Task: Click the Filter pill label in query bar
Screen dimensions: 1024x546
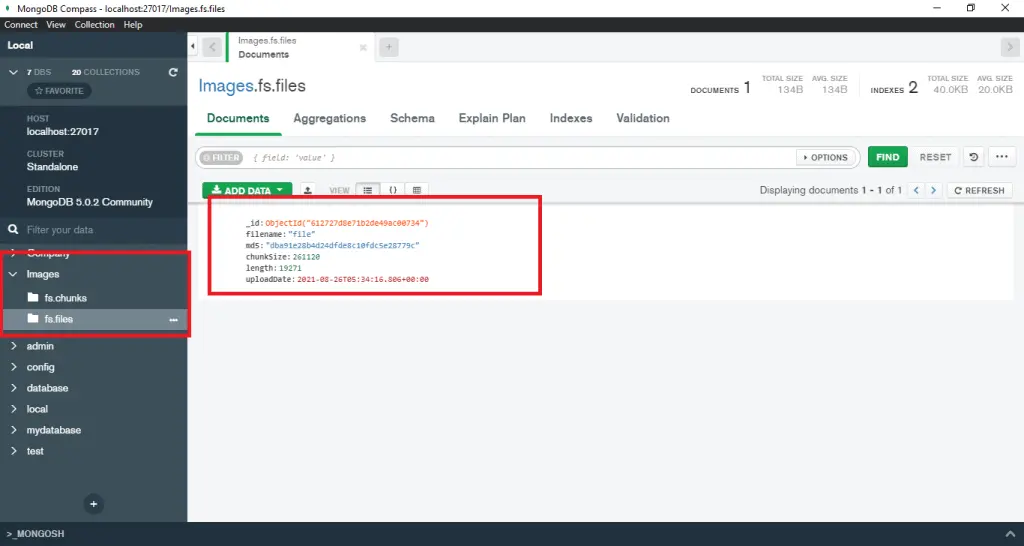Action: (x=221, y=157)
